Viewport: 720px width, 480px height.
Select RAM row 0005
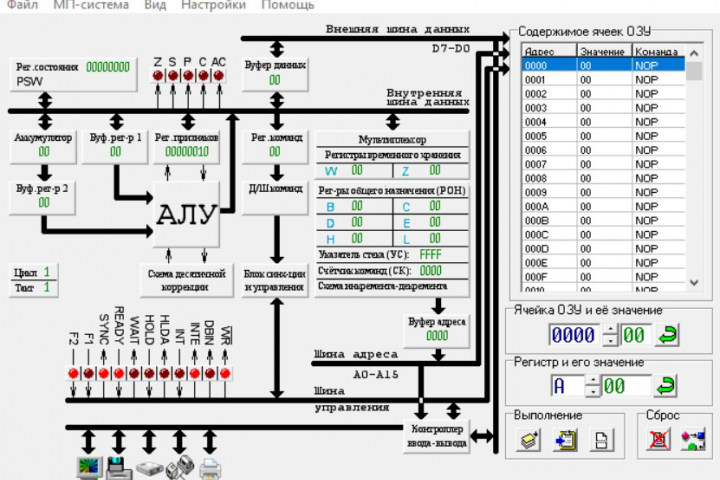coord(603,136)
